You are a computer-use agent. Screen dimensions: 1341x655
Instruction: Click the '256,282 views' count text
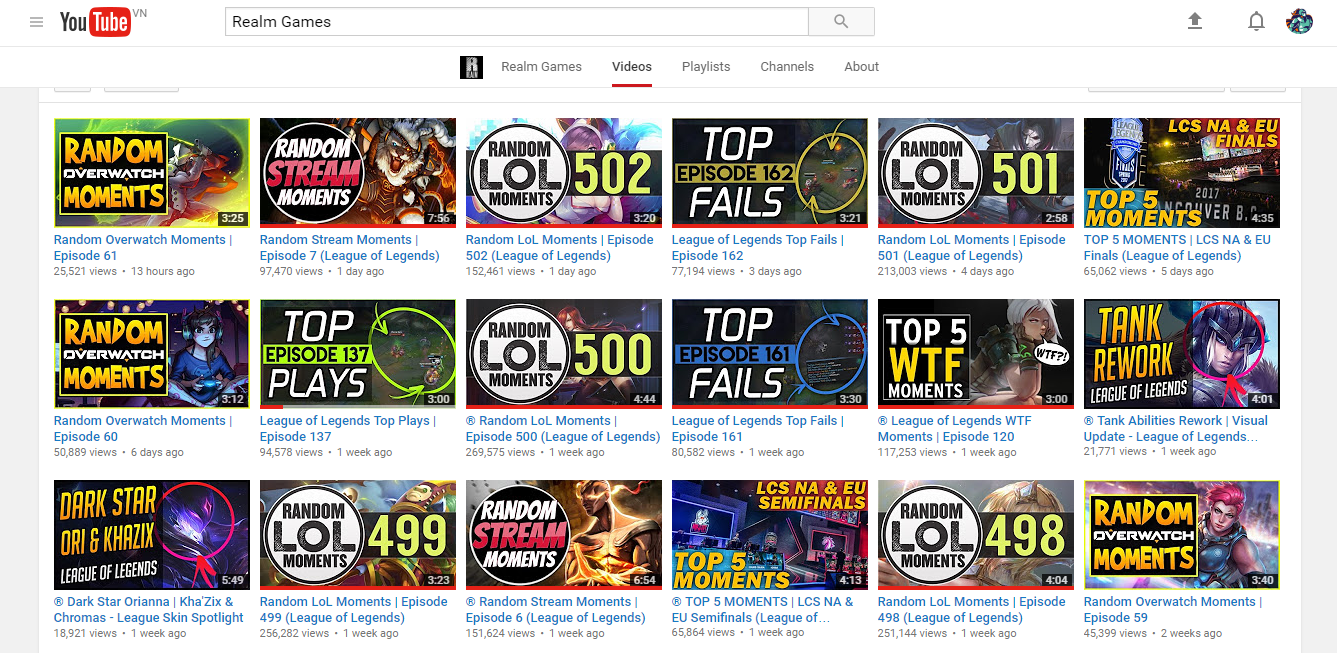295,633
